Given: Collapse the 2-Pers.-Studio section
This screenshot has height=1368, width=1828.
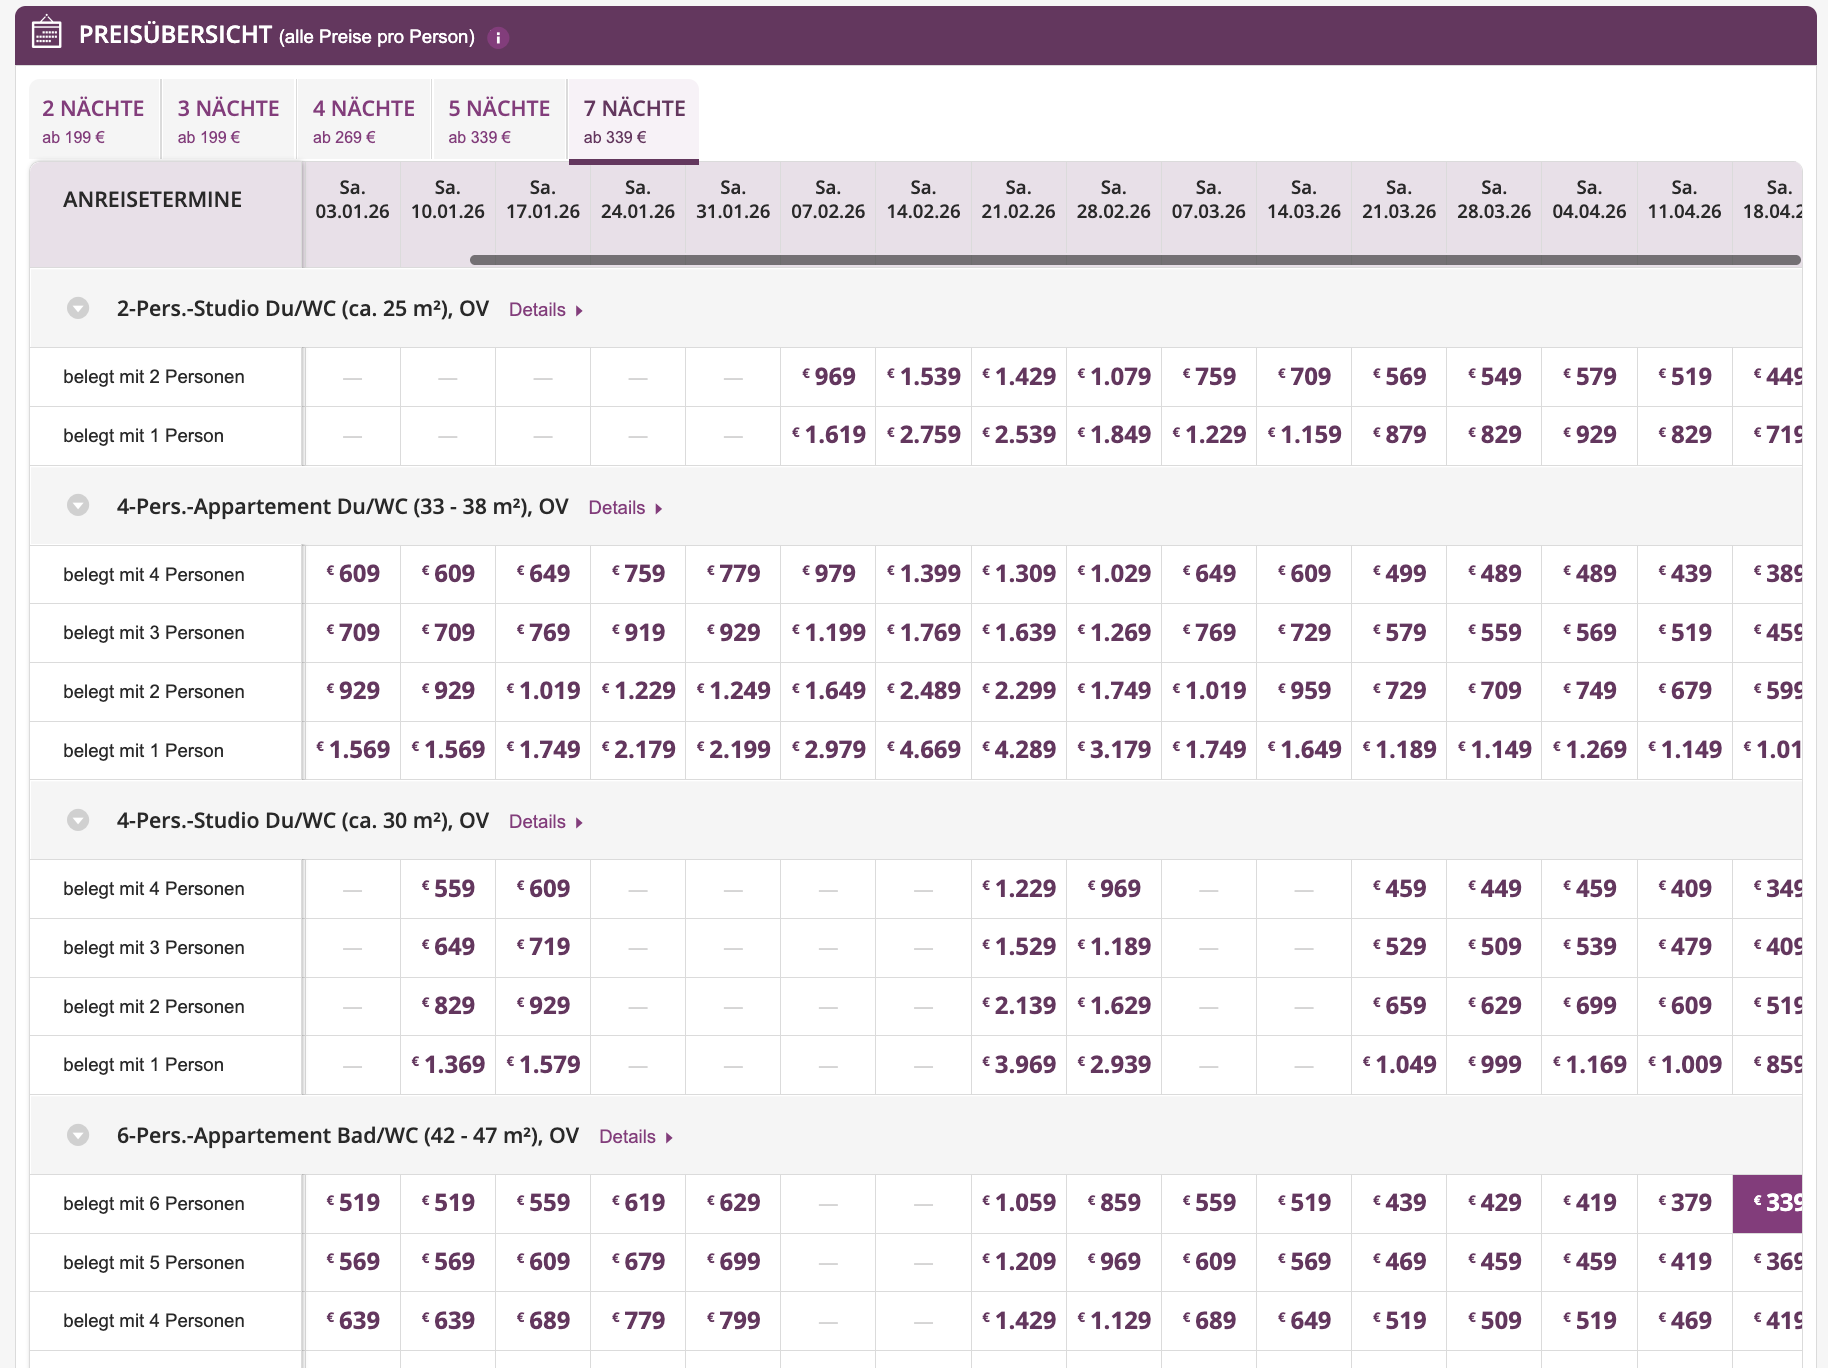Looking at the screenshot, I should tap(78, 308).
